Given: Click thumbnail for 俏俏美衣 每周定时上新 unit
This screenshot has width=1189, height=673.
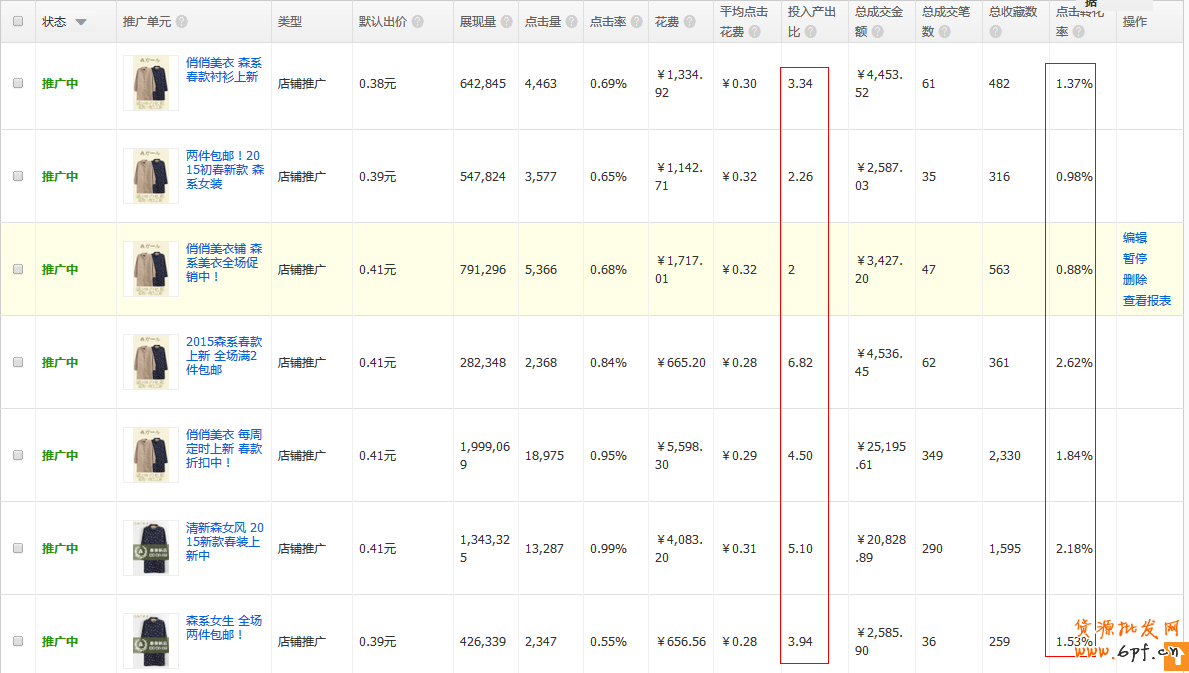Looking at the screenshot, I should coord(151,455).
